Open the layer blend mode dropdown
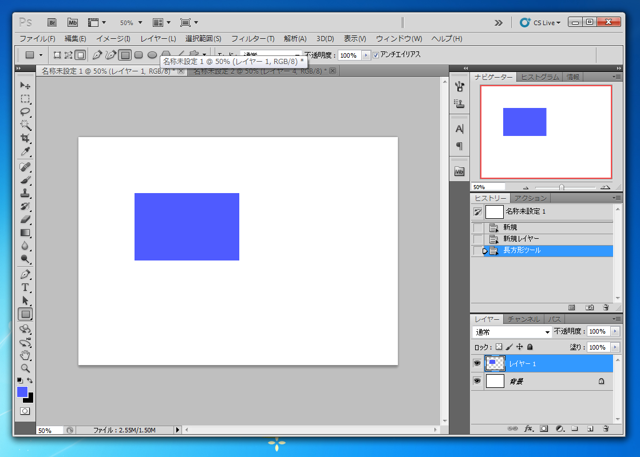 click(x=512, y=332)
